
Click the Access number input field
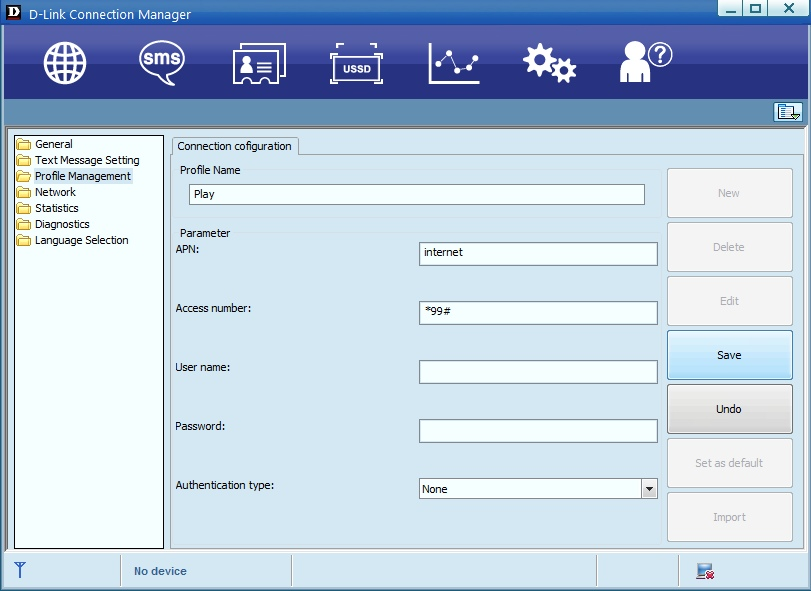pos(538,312)
